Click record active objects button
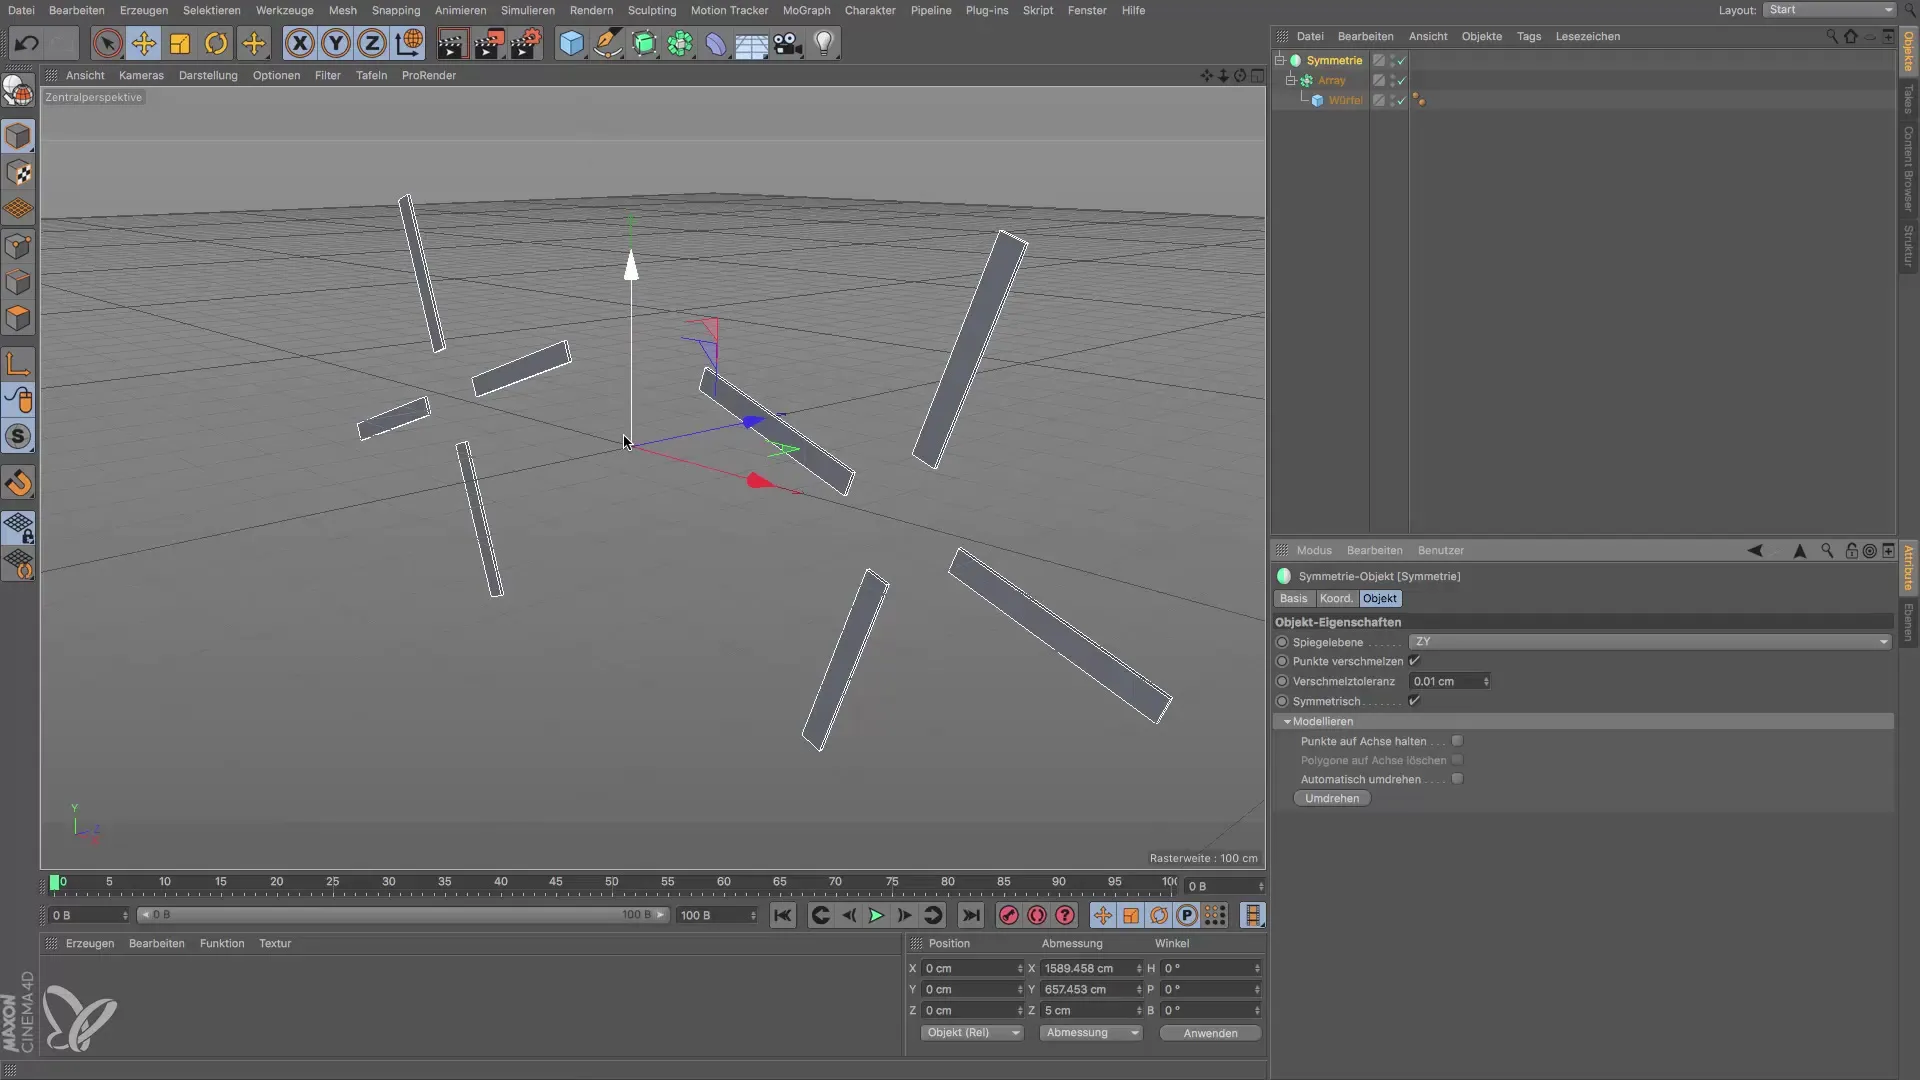Viewport: 1920px width, 1080px height. point(1009,915)
